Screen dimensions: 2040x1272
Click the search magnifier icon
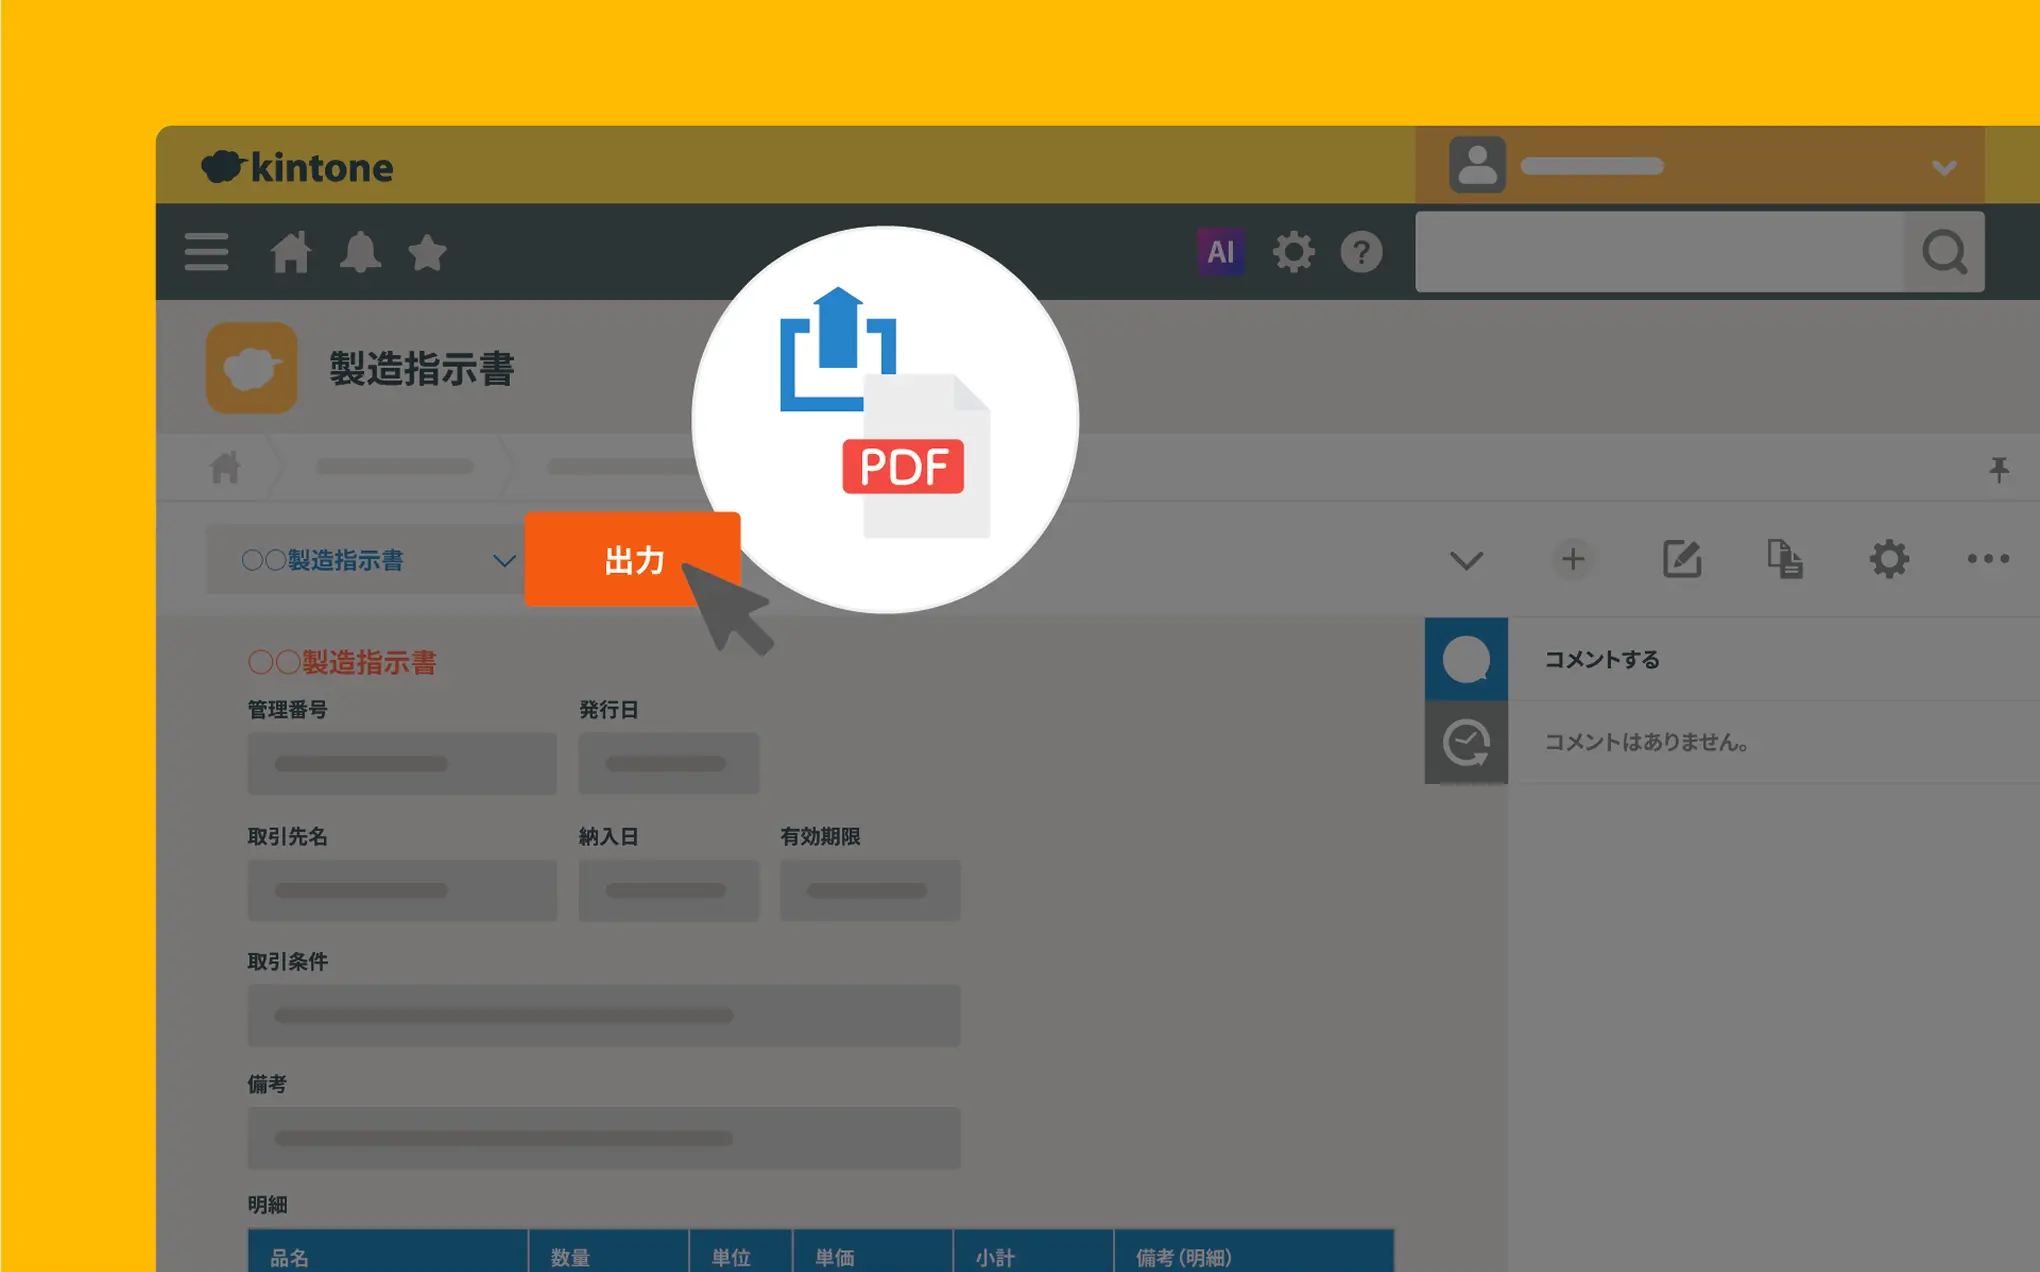tap(1944, 252)
